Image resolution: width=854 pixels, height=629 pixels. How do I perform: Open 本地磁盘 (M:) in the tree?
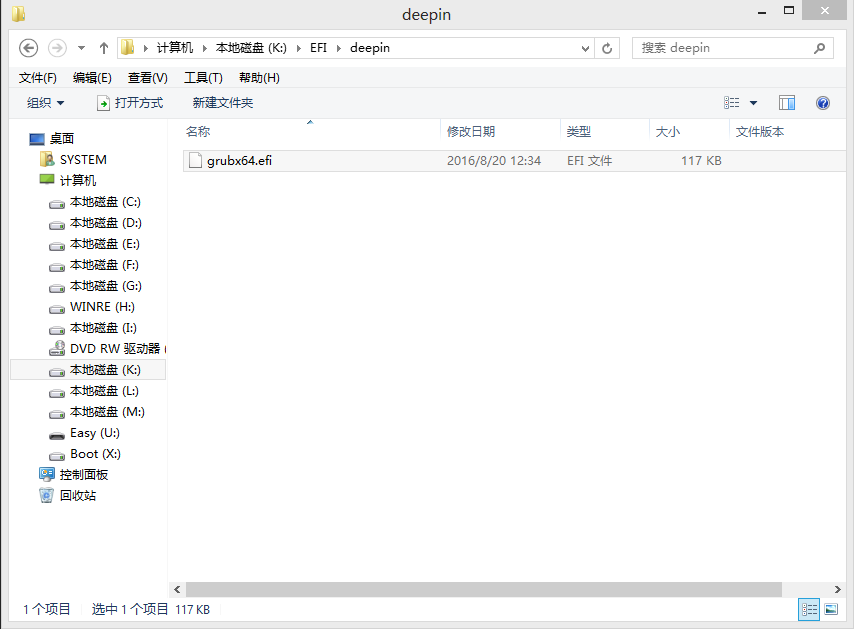click(97, 412)
